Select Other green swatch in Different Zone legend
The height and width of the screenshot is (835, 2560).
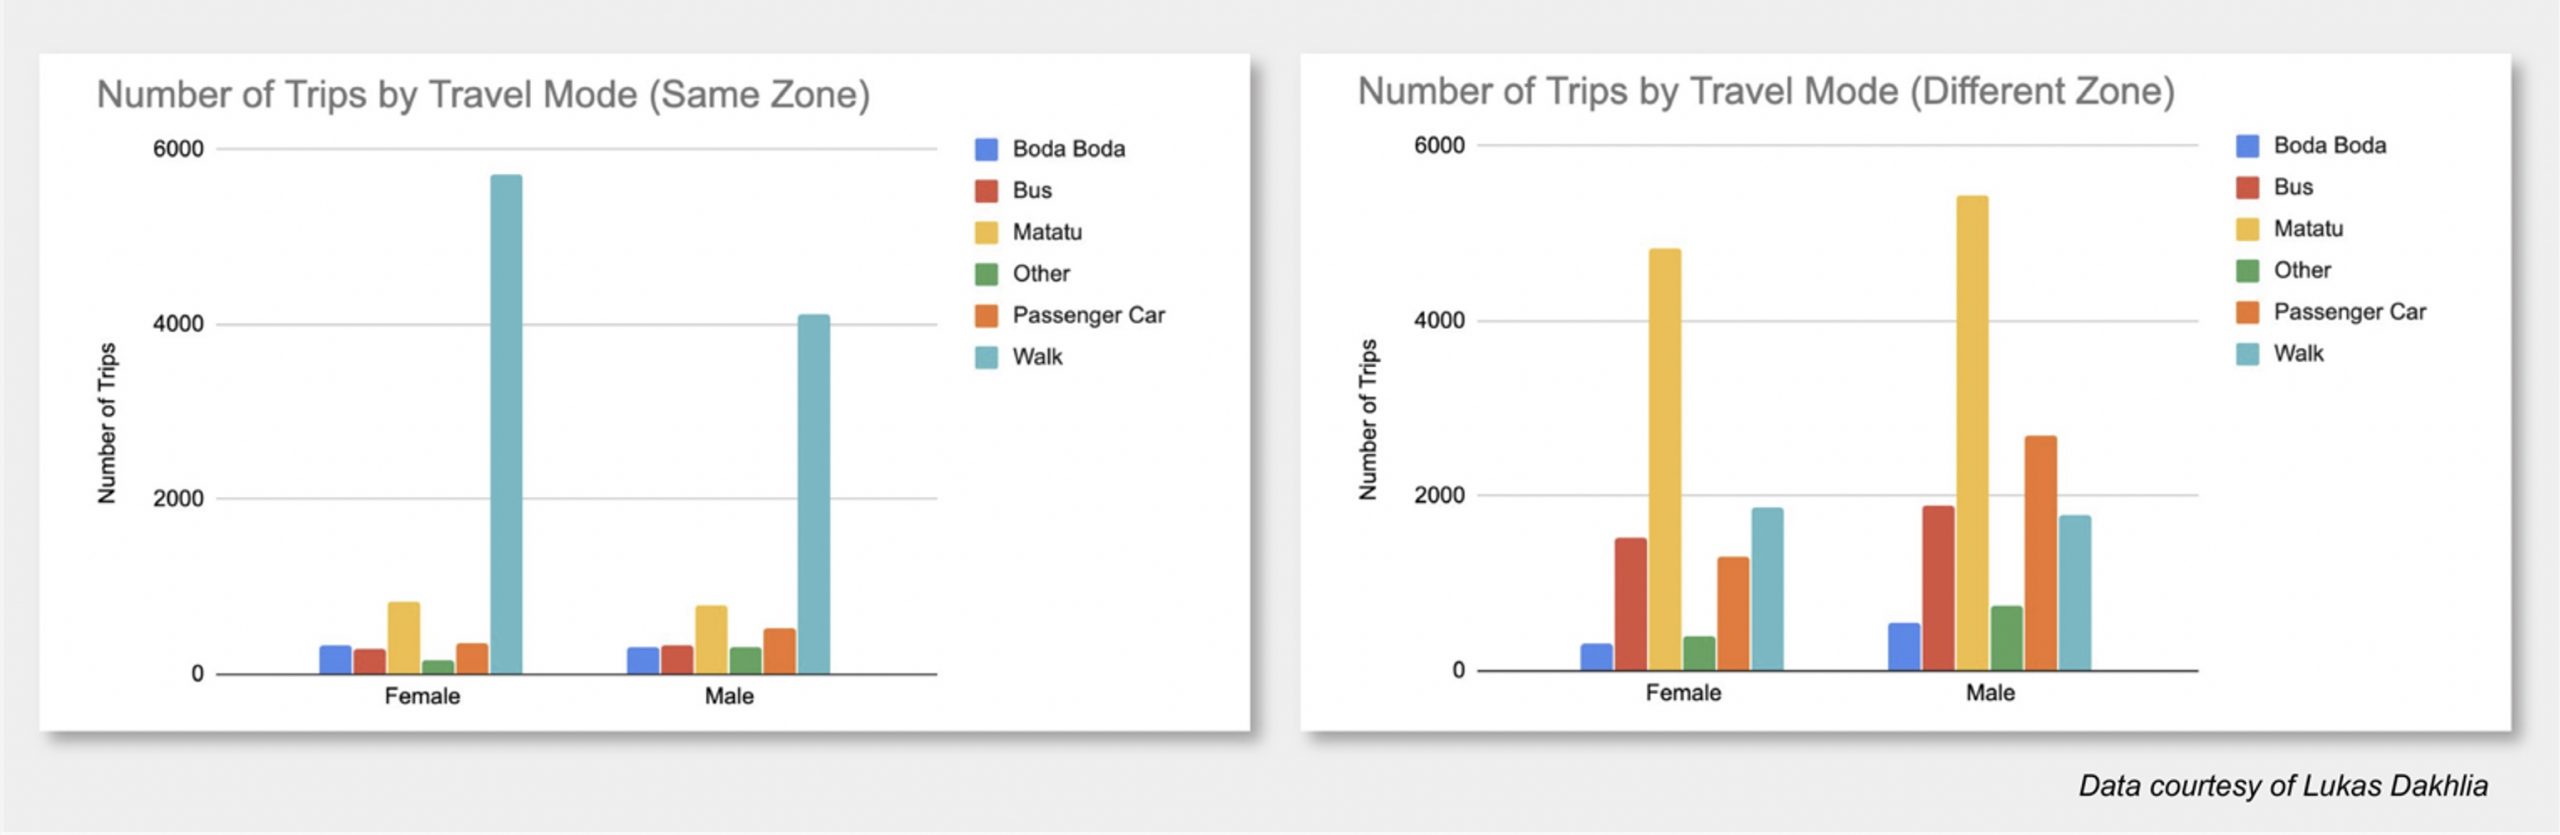(2247, 271)
